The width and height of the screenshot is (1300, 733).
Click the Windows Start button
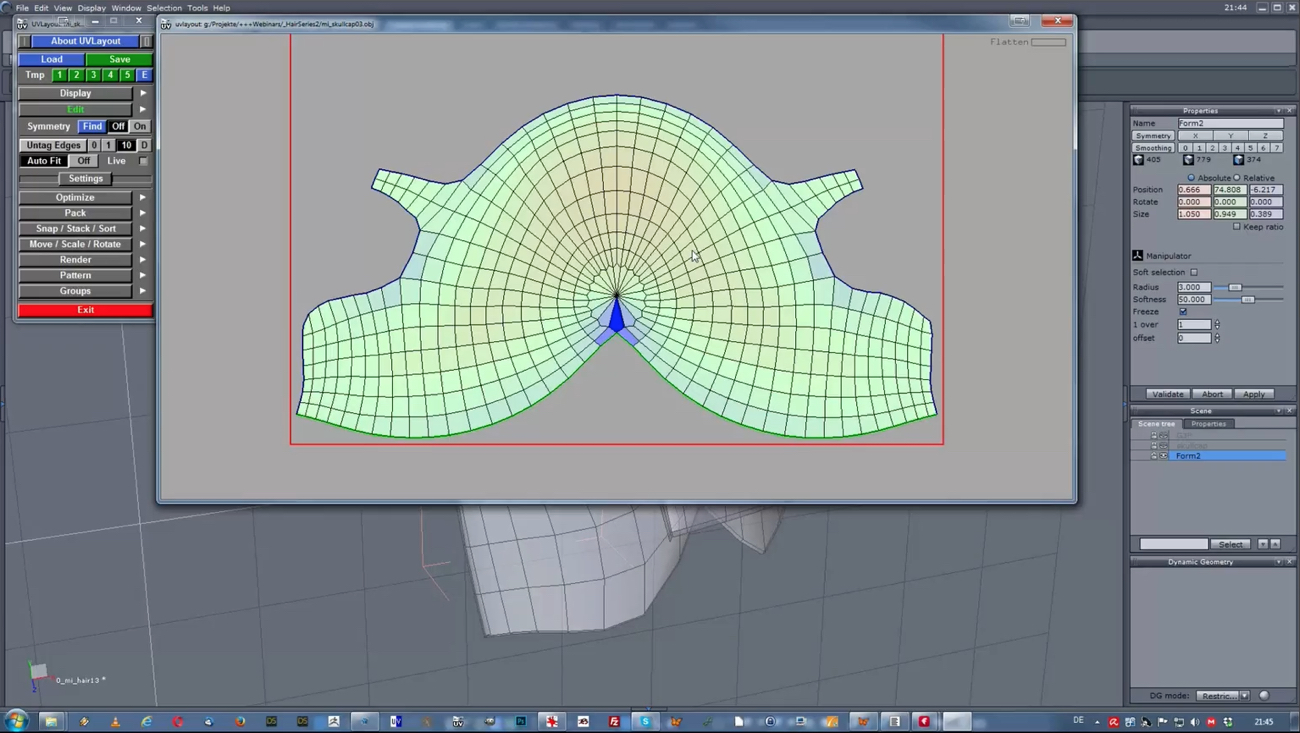tap(16, 721)
